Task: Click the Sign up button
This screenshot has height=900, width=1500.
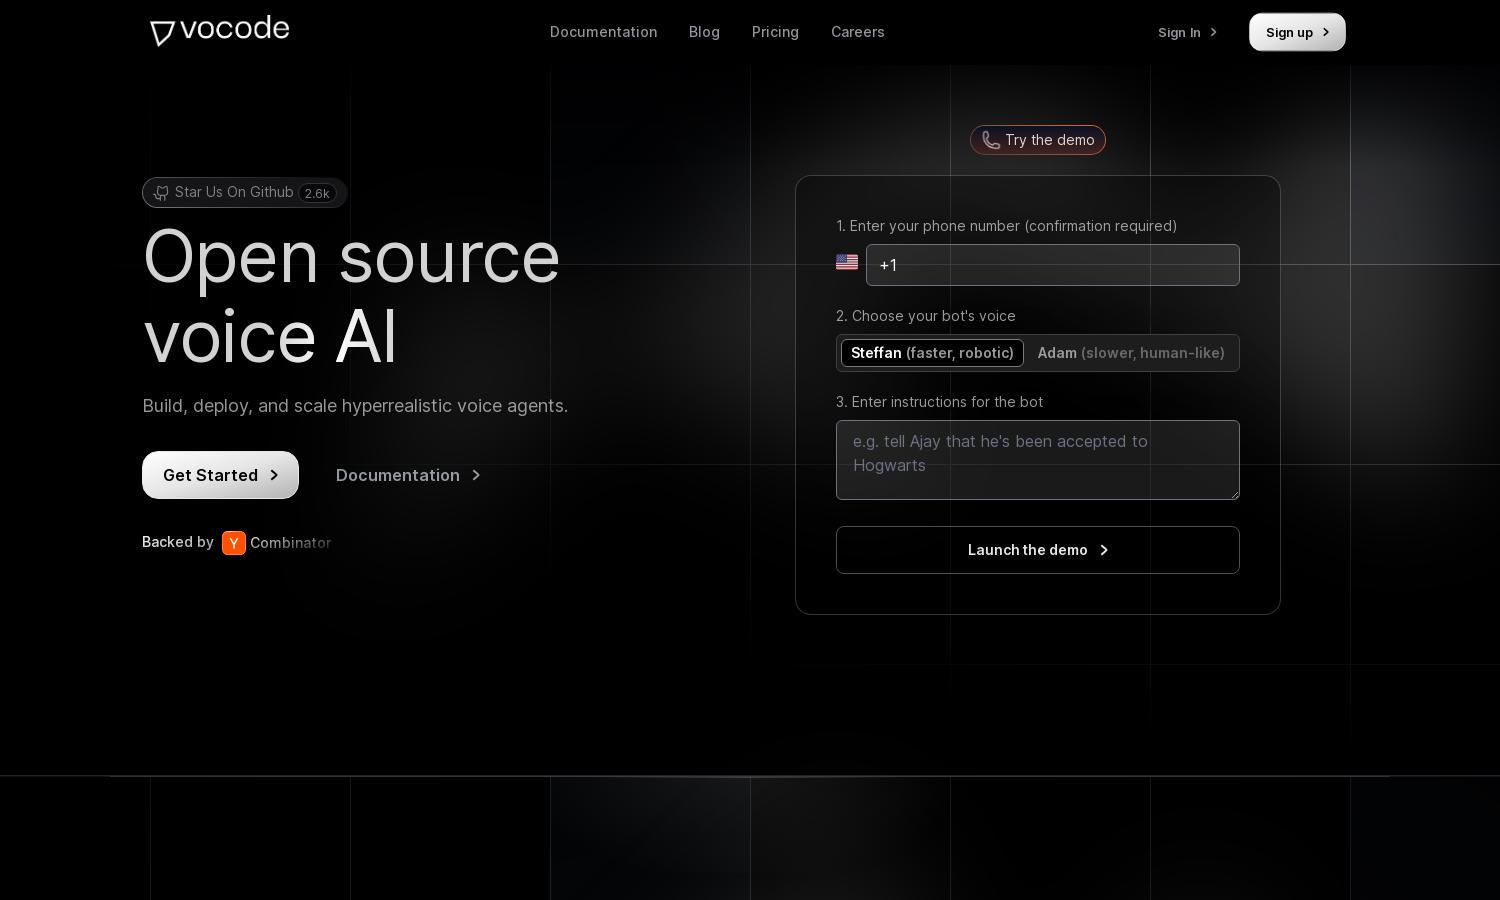Action: (1297, 32)
